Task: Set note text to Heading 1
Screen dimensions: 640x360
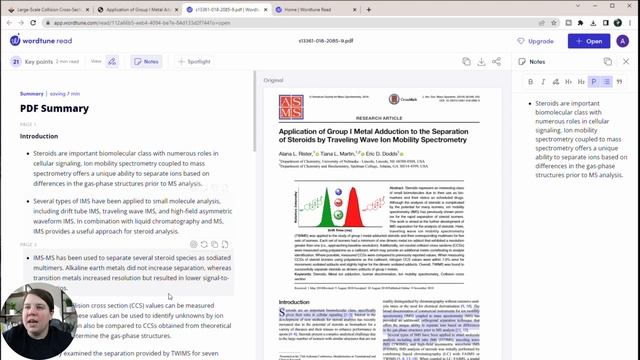Action: pyautogui.click(x=568, y=82)
